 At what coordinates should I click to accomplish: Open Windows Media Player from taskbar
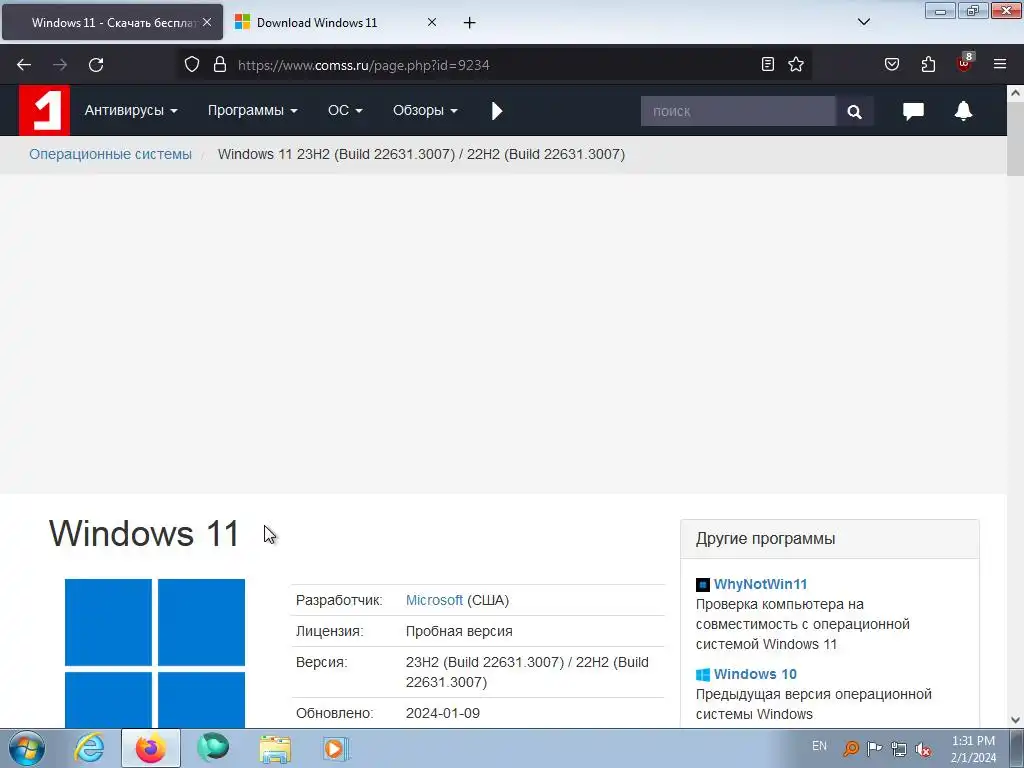[337, 748]
